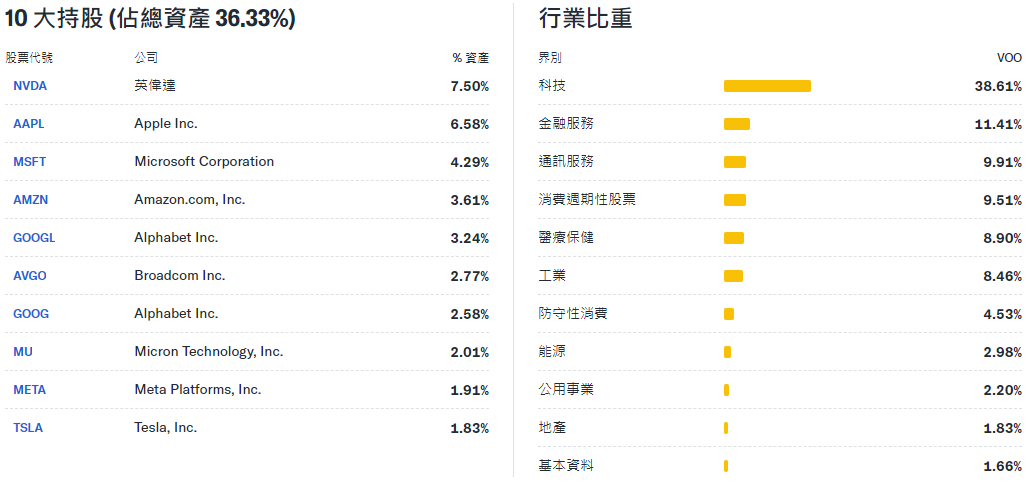The height and width of the screenshot is (485, 1026).
Task: Open the MU ticker link
Action: click(x=23, y=351)
